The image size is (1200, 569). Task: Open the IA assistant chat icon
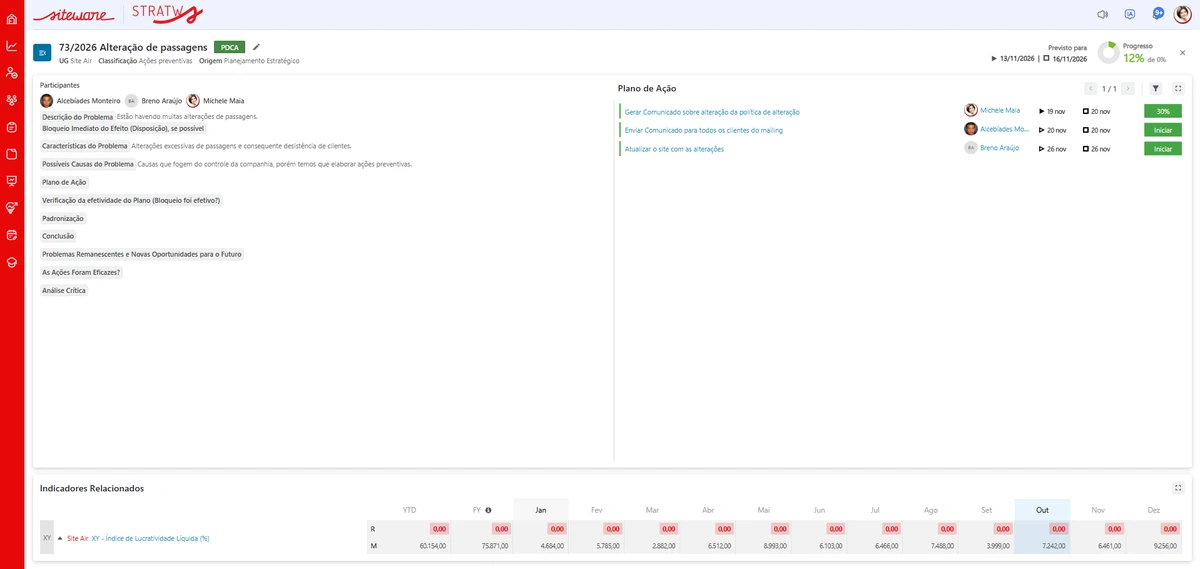tap(1130, 14)
